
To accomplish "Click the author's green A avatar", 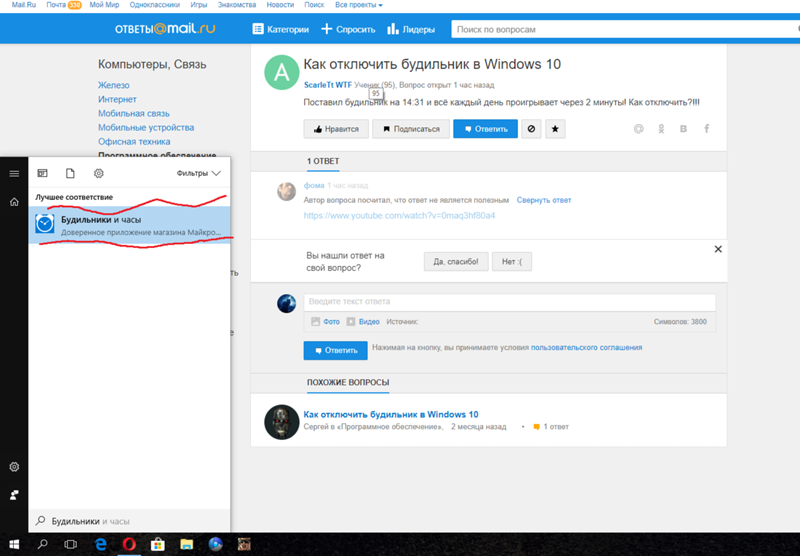I will coord(282,72).
